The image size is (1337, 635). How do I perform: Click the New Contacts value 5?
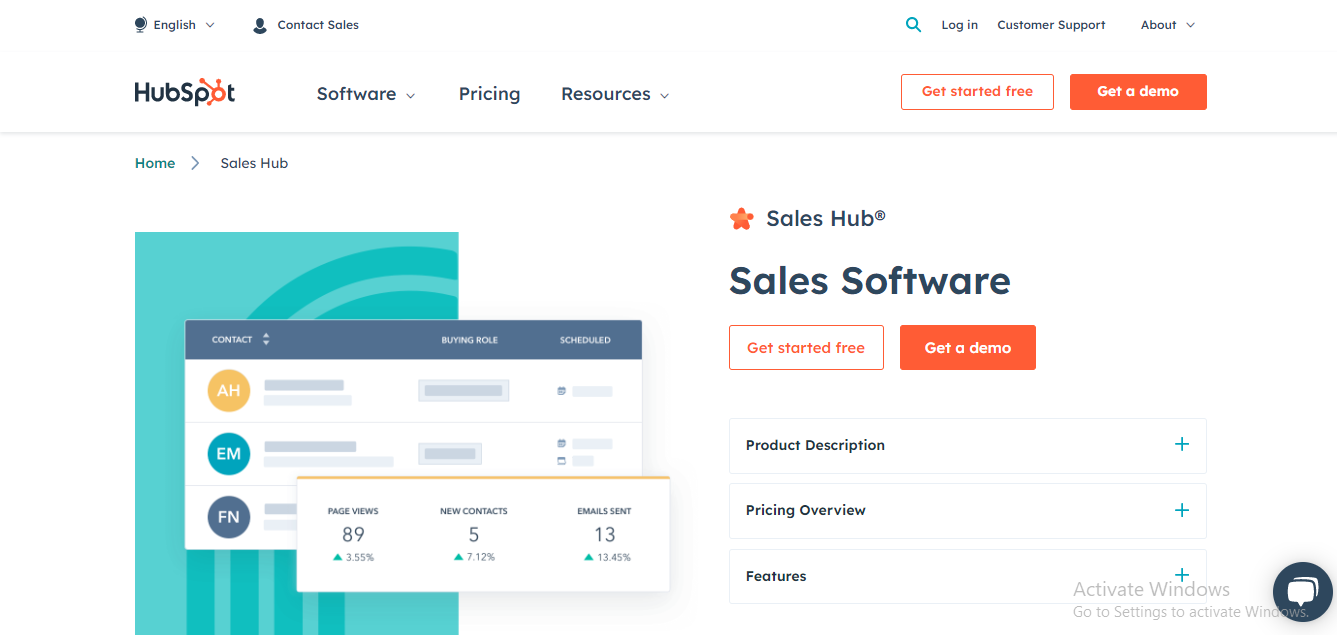tap(474, 534)
